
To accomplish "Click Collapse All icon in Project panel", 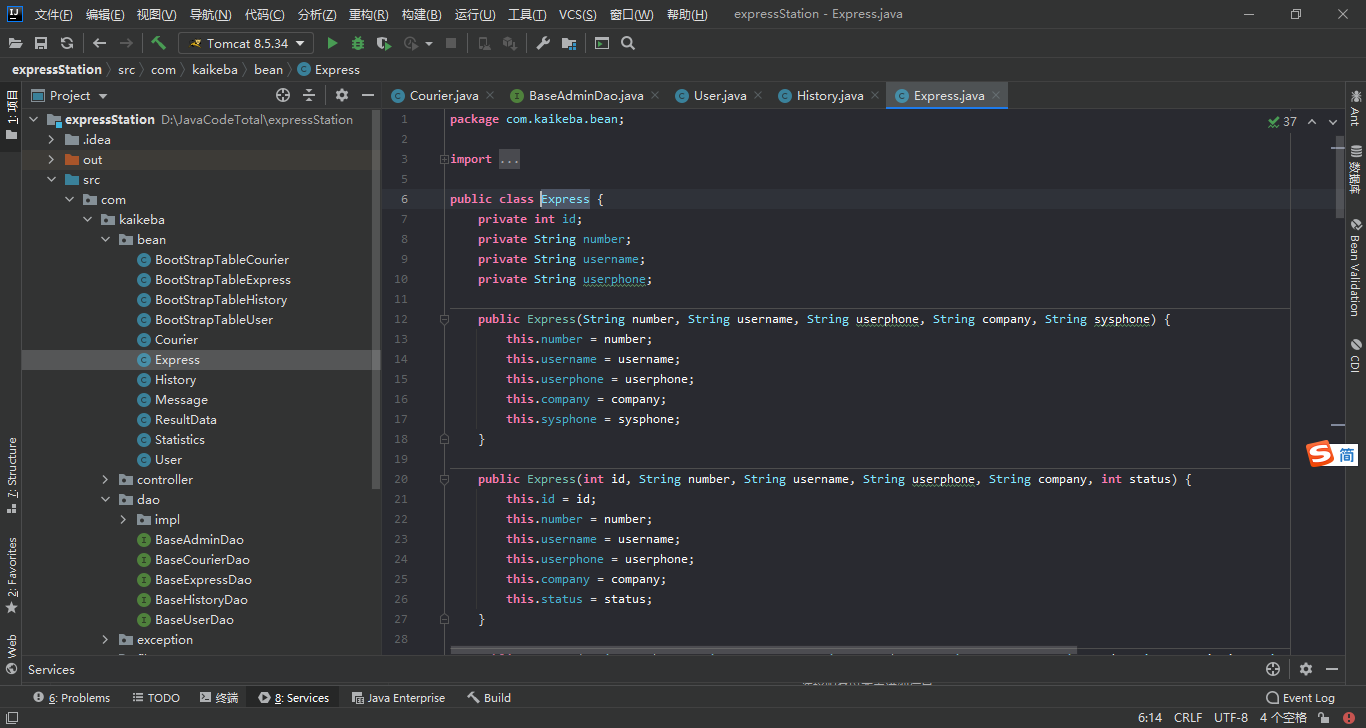I will click(309, 95).
